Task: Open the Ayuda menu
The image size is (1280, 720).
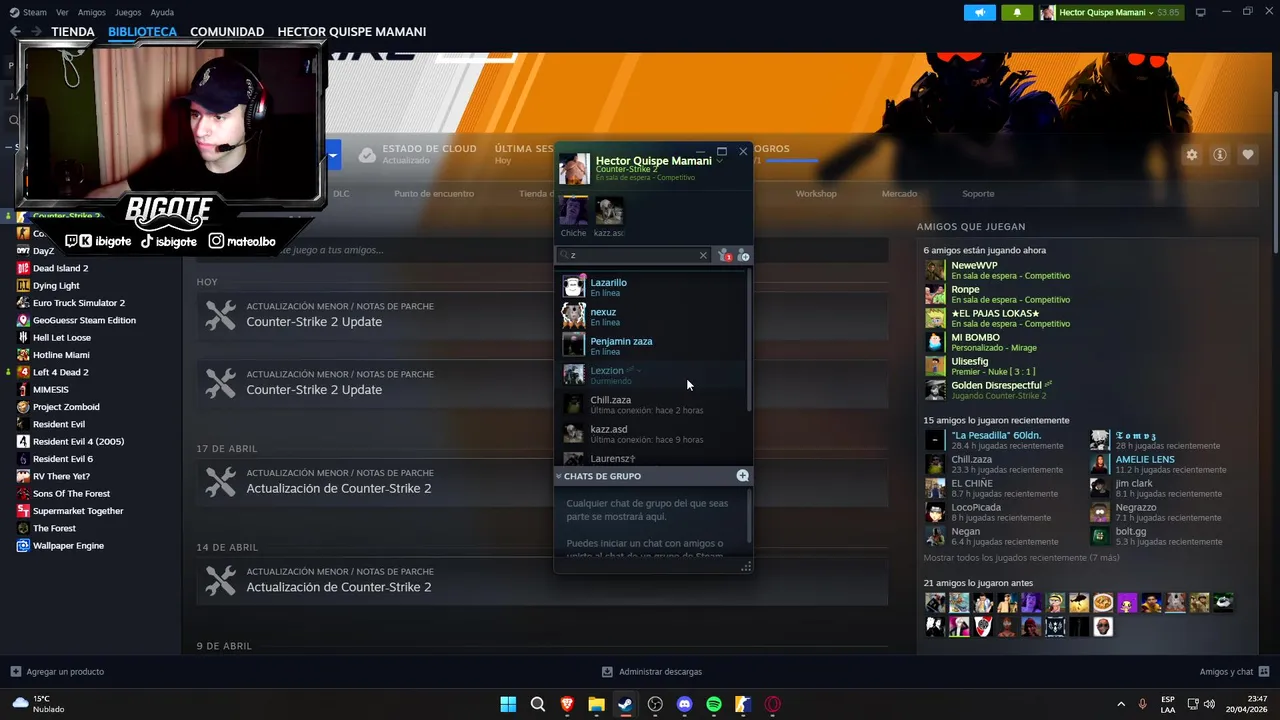Action: click(x=162, y=12)
